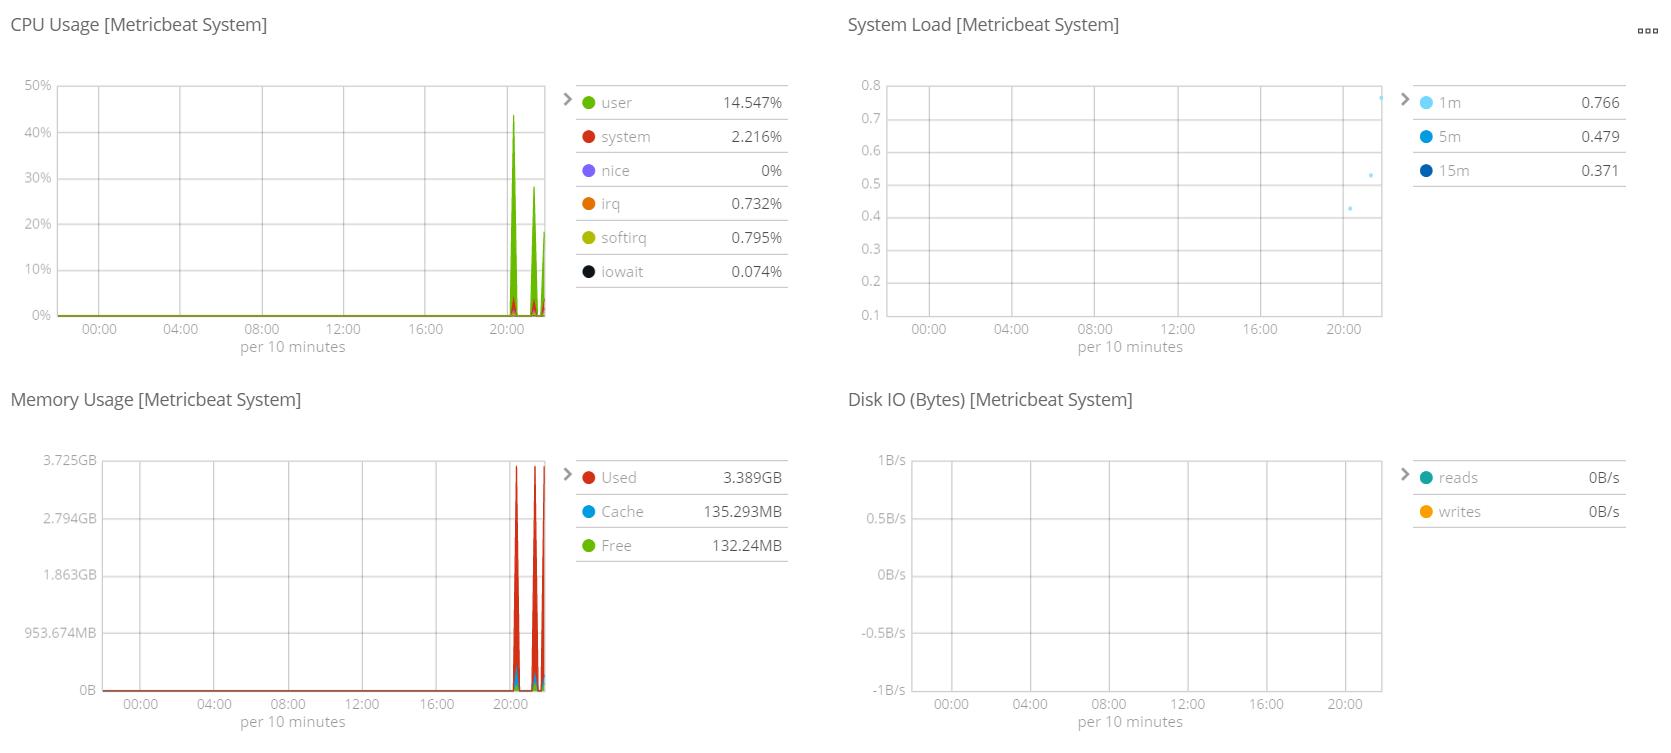Click the 0.795% softirq value
The width and height of the screenshot is (1671, 753).
tap(756, 238)
